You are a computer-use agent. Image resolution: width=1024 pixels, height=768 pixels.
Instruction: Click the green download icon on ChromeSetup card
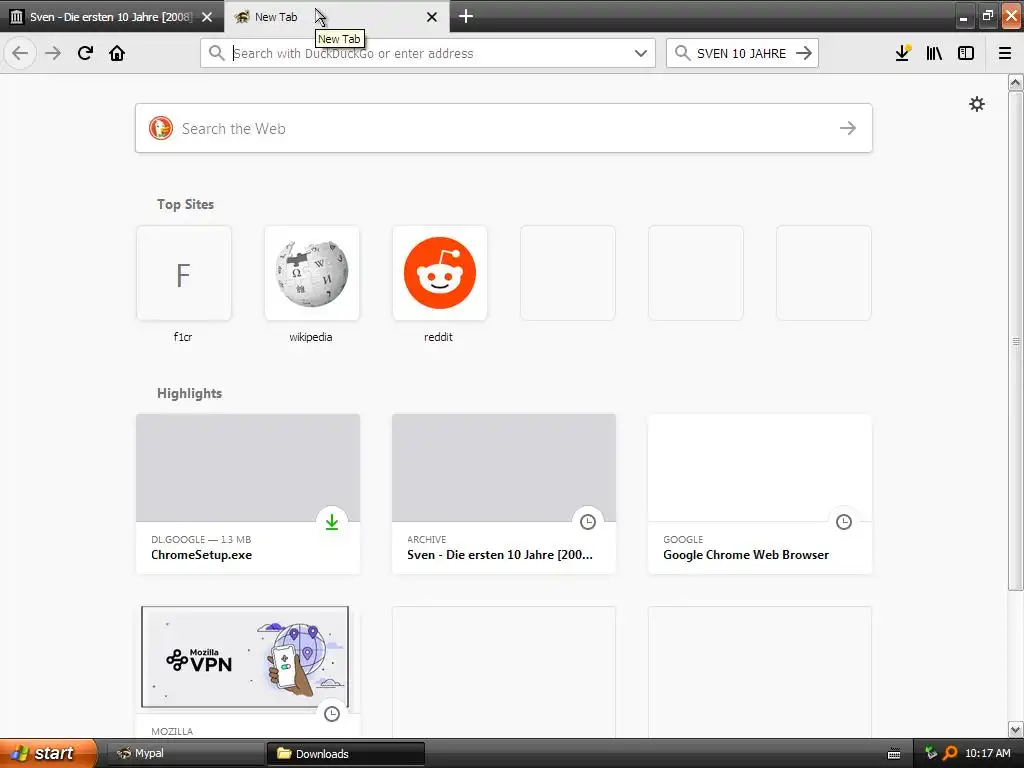332,522
